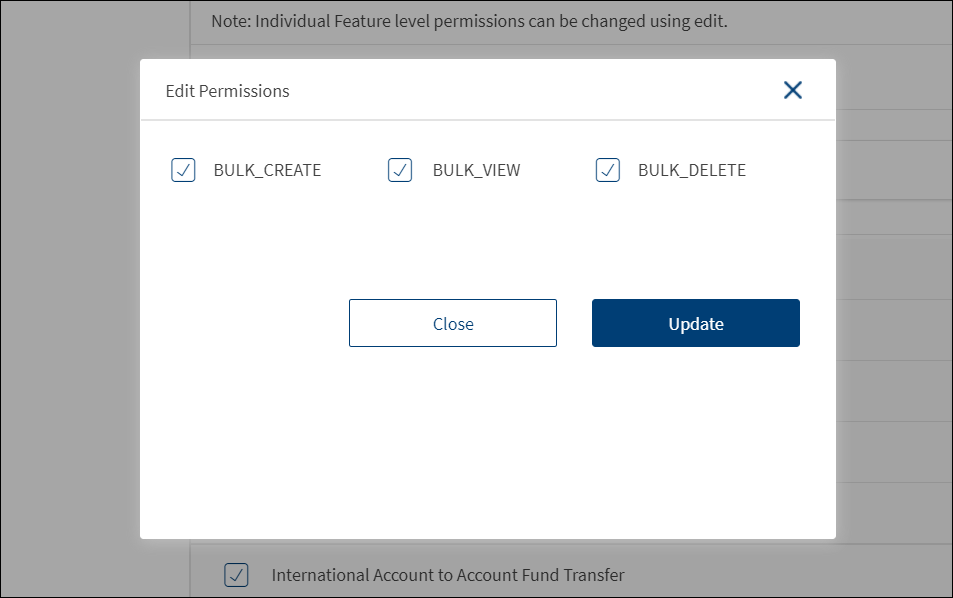Click the empty area between BULK_CREATE and BULK_VIEW
Screen dimensions: 953x598
[355, 170]
